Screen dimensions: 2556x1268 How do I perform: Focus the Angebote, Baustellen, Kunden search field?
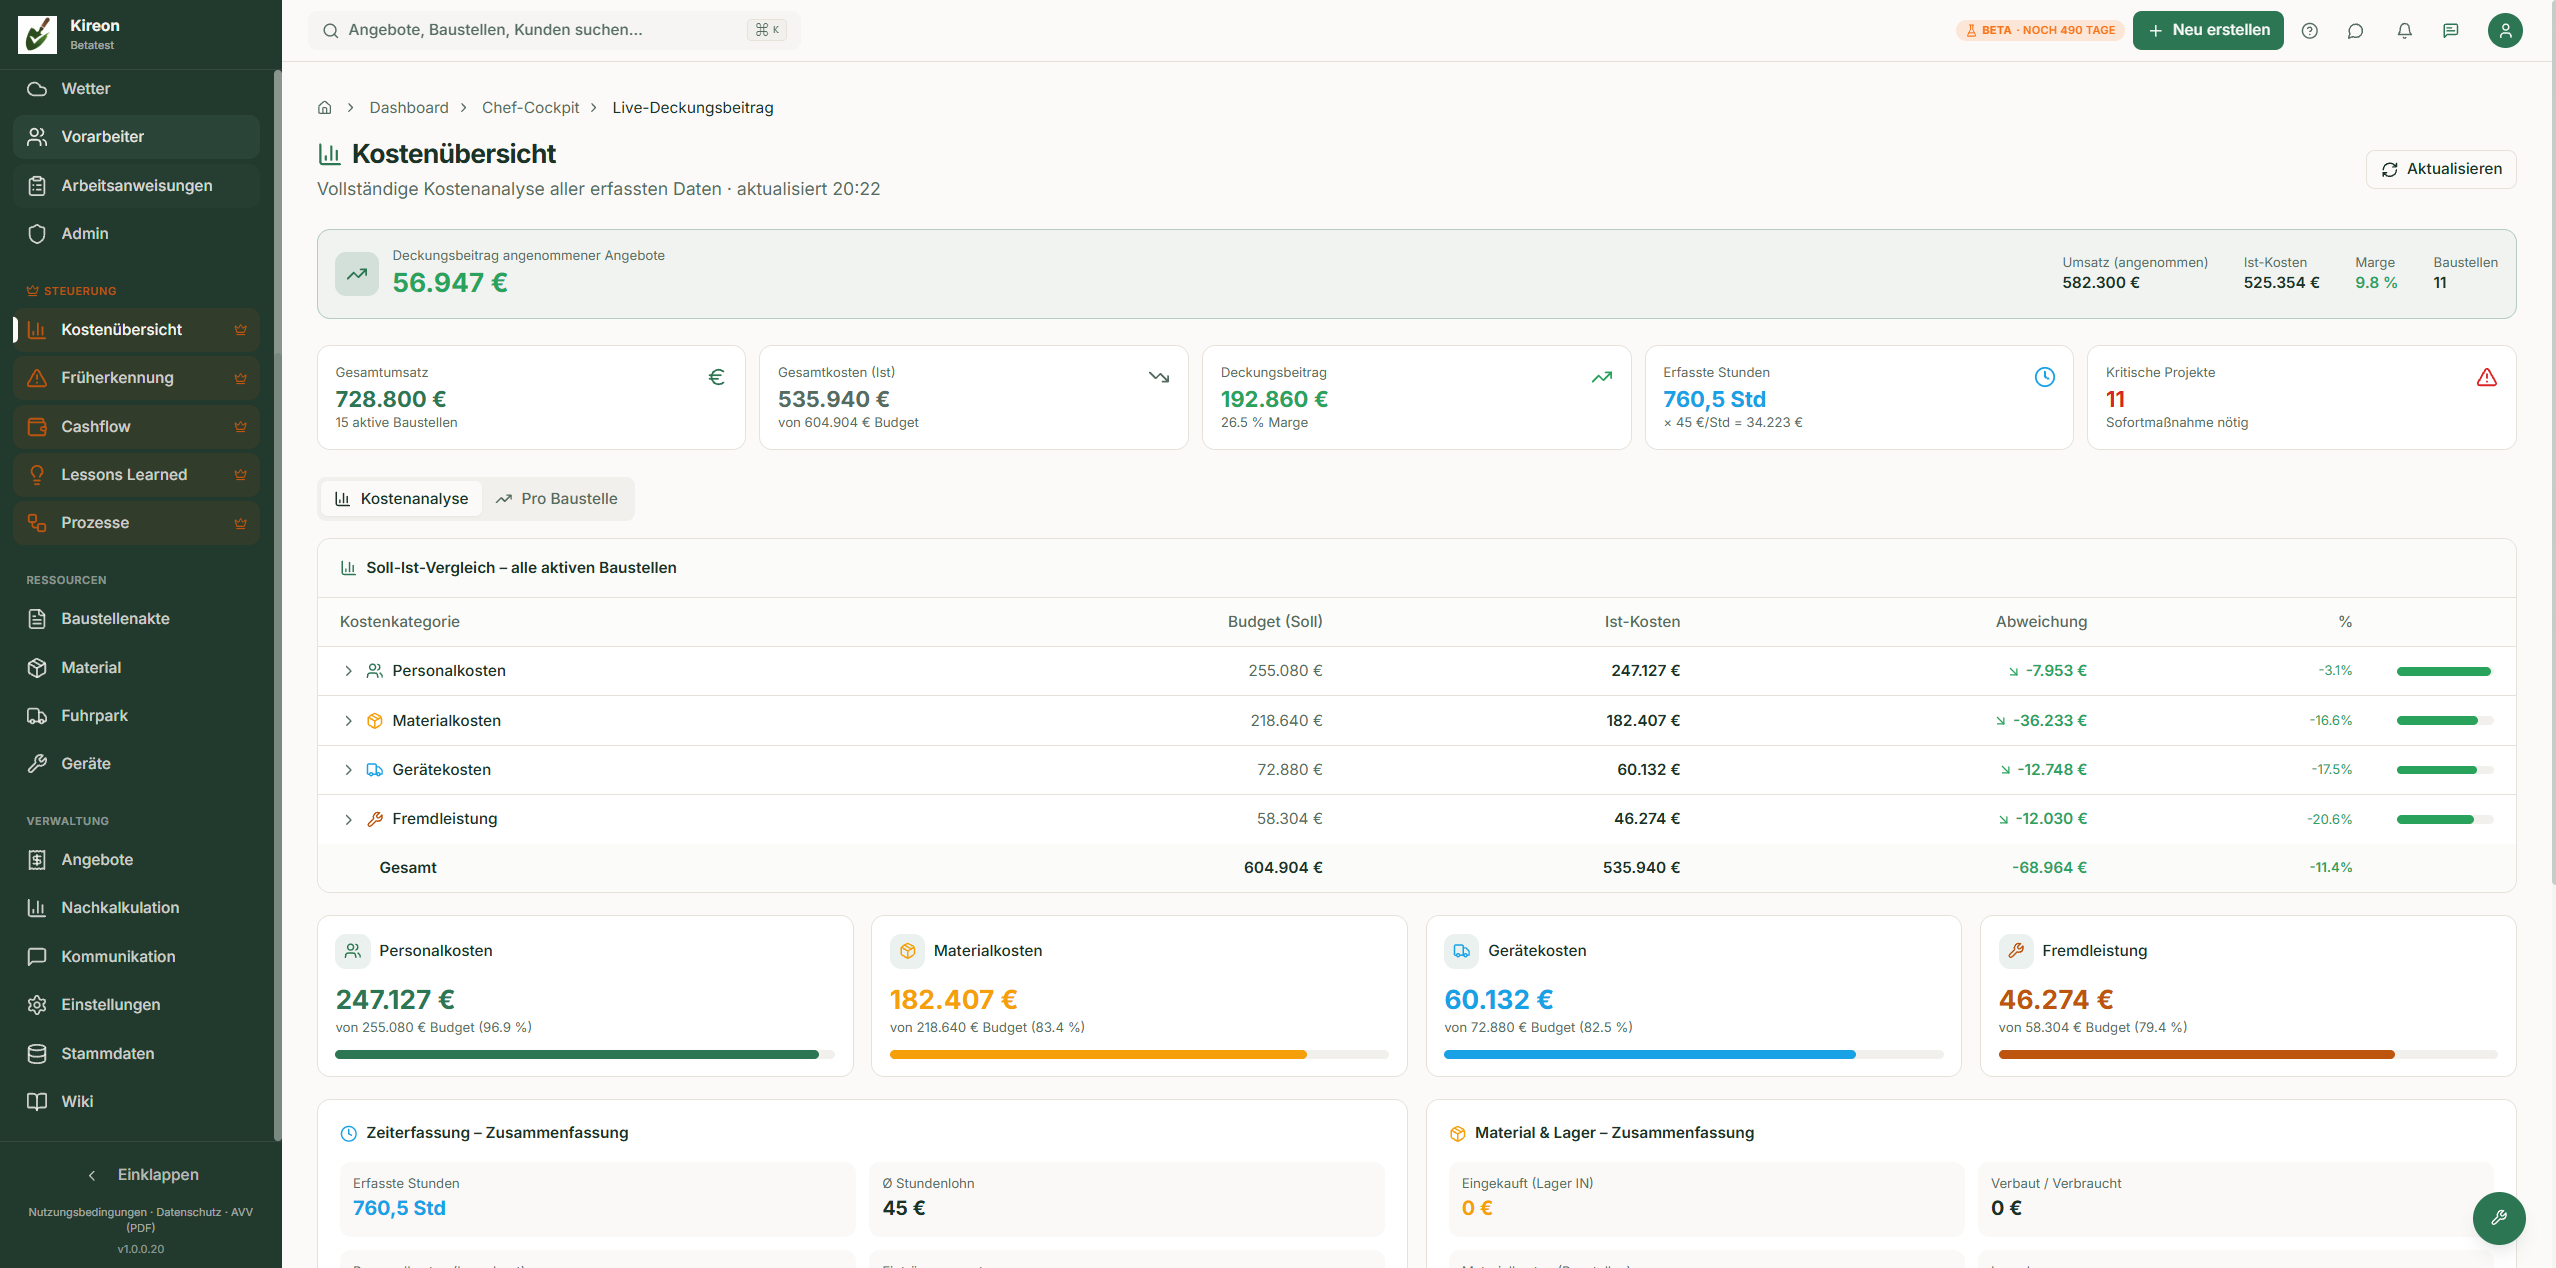tap(554, 30)
